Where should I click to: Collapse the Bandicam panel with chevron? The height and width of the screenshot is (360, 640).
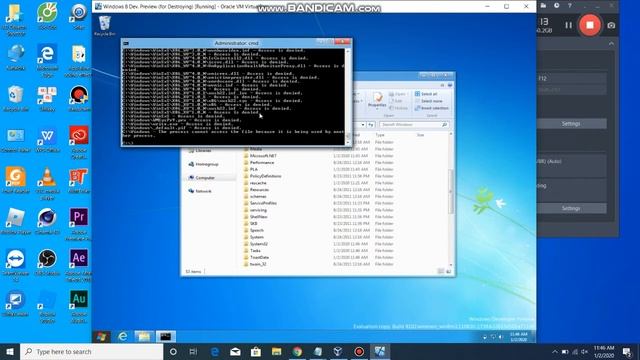(x=611, y=44)
